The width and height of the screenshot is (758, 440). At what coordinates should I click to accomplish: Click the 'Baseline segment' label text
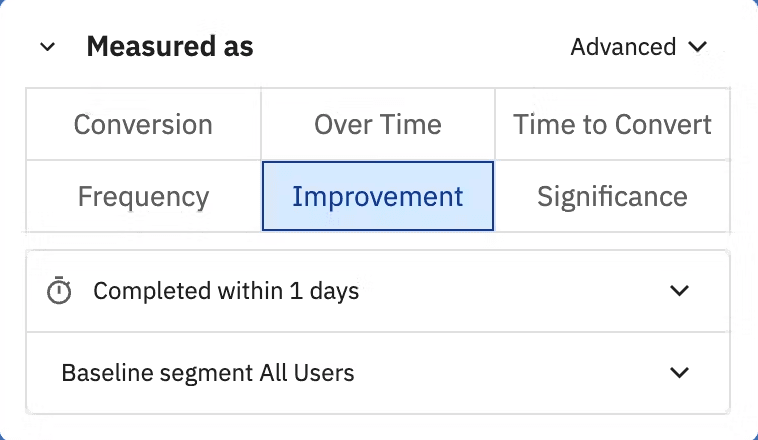click(x=157, y=373)
